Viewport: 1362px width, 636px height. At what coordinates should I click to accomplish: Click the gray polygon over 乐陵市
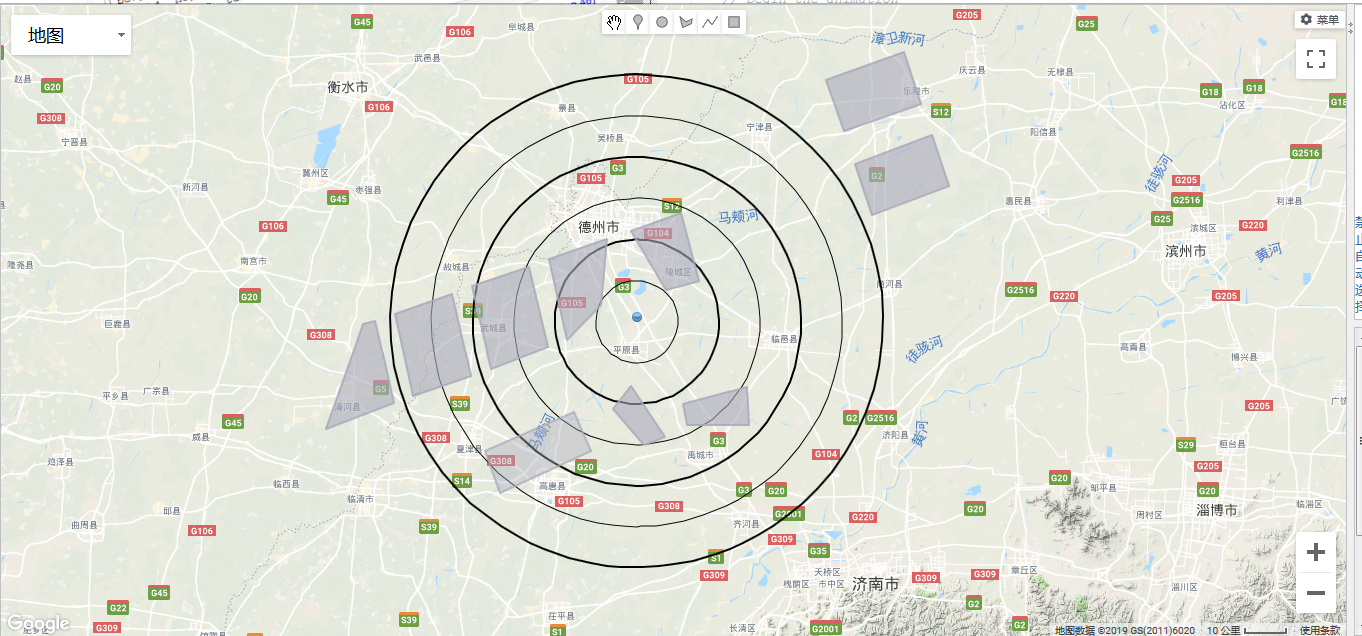click(874, 91)
